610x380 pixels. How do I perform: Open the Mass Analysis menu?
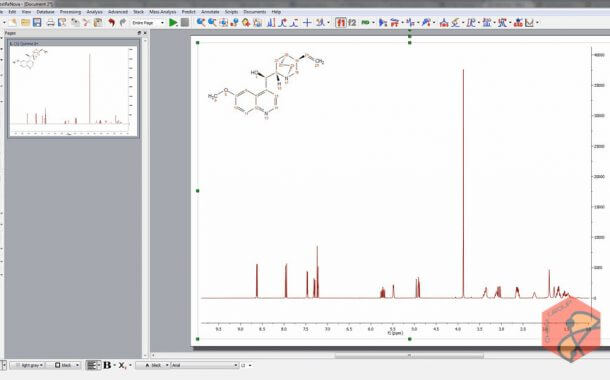coord(163,12)
